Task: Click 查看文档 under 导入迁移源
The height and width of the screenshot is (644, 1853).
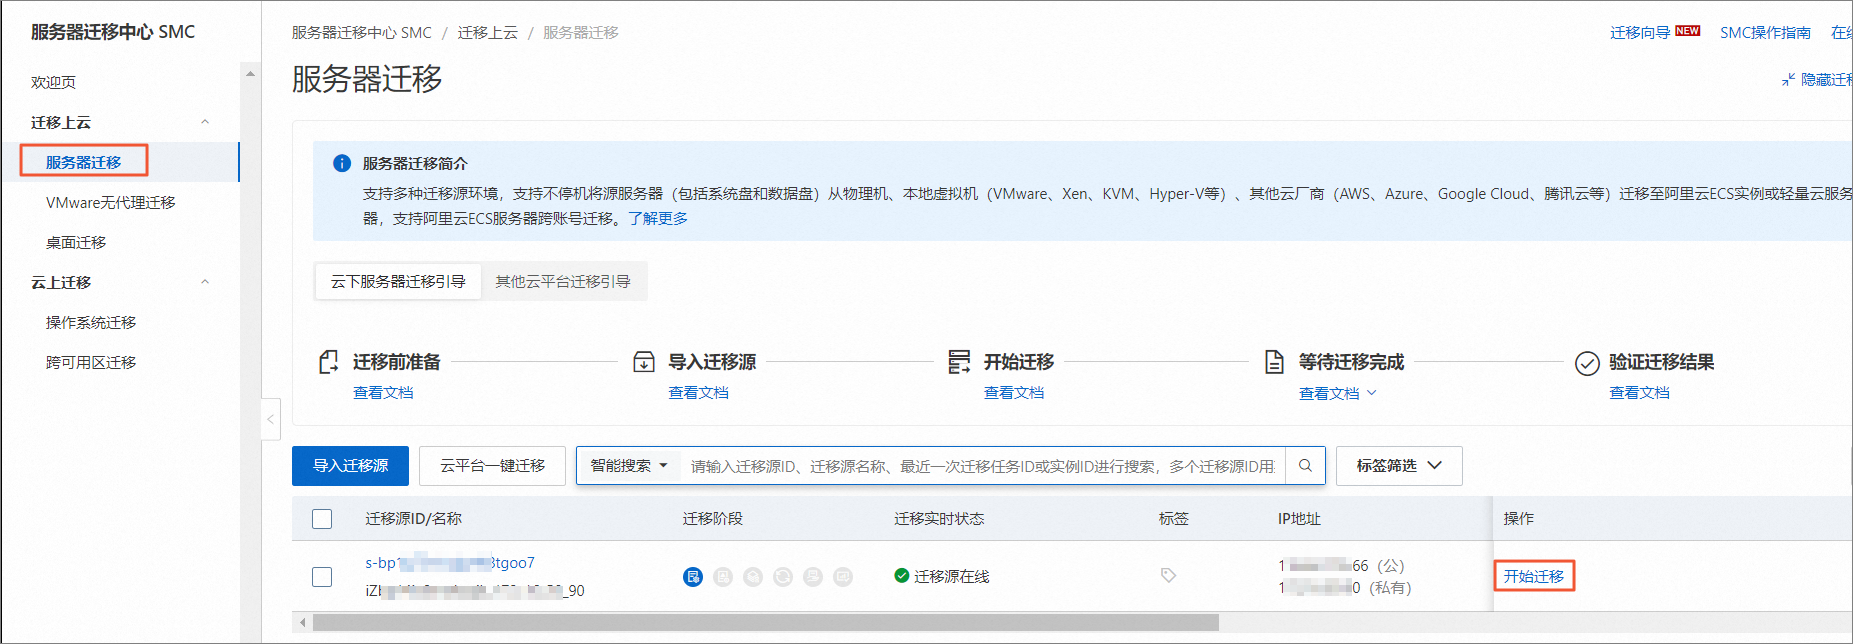Action: pyautogui.click(x=698, y=393)
